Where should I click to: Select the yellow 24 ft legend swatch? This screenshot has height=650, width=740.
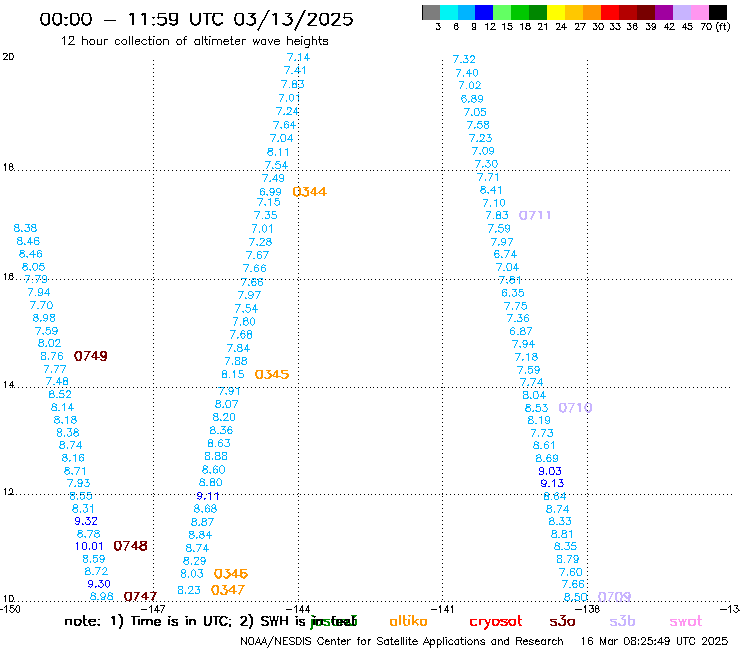pos(556,12)
